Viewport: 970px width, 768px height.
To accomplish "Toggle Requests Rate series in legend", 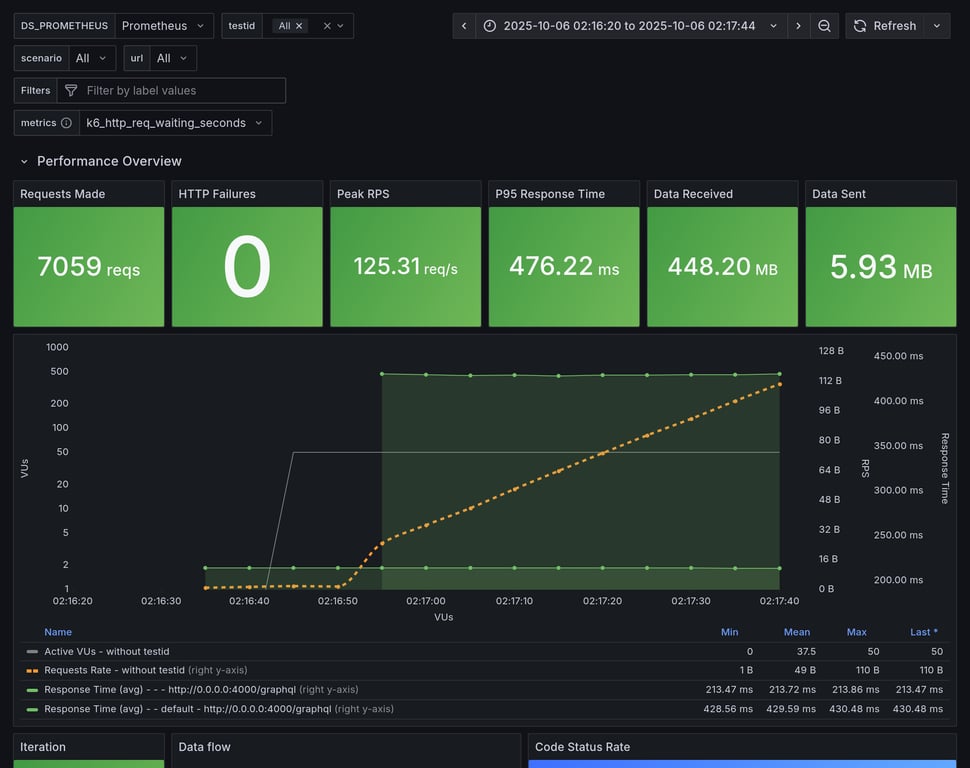I will click(x=114, y=670).
